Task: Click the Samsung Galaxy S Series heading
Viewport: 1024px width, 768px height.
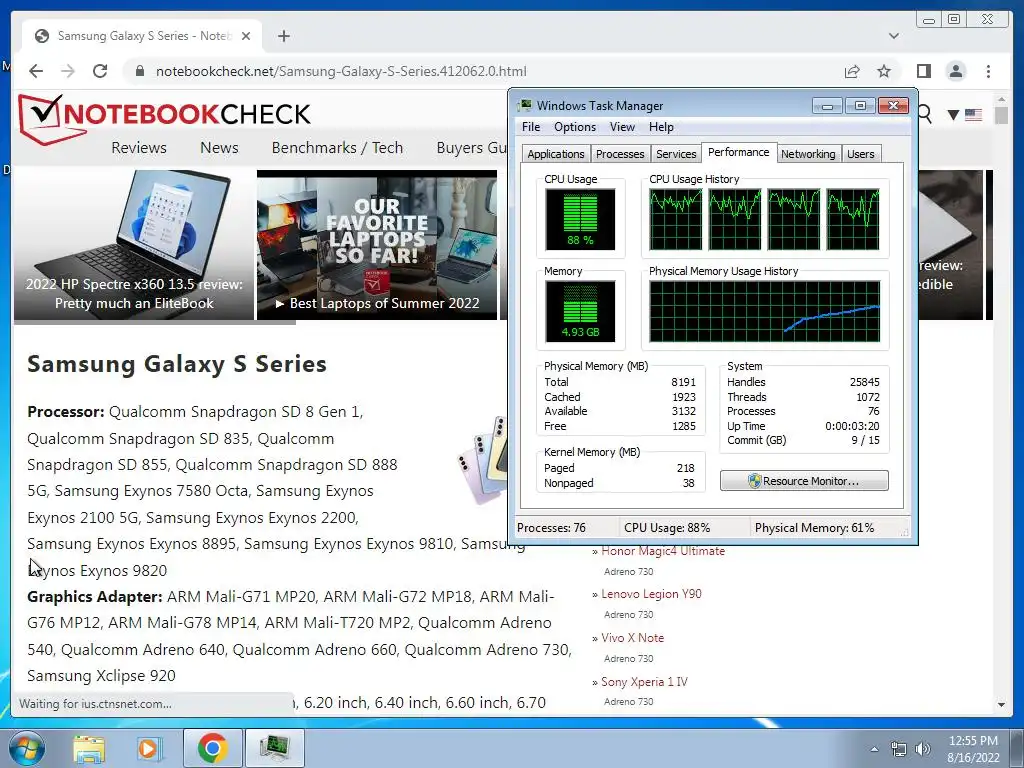Action: [177, 364]
